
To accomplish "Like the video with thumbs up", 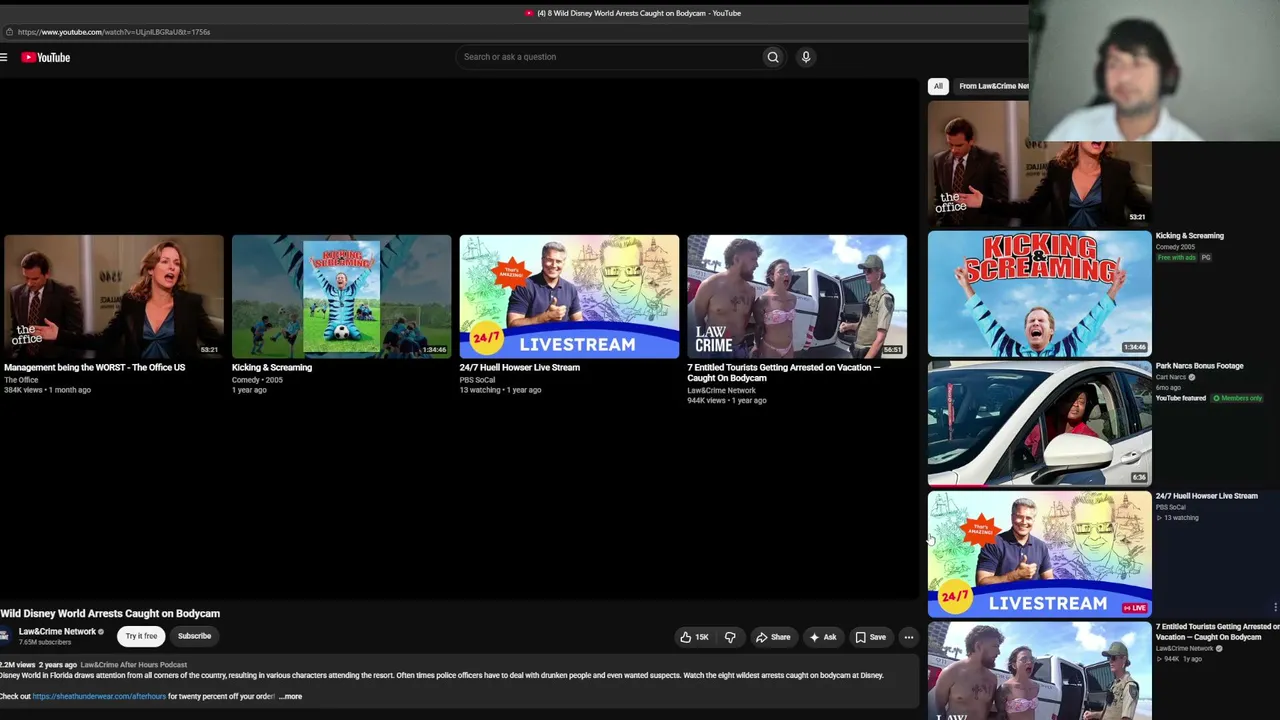I will pos(694,637).
